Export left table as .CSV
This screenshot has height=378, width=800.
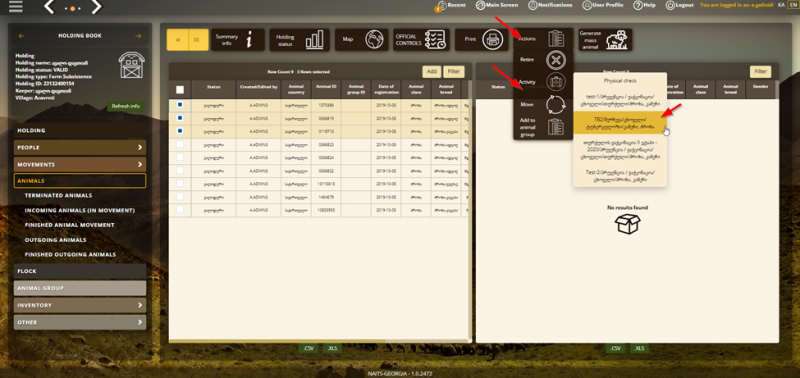[308, 348]
